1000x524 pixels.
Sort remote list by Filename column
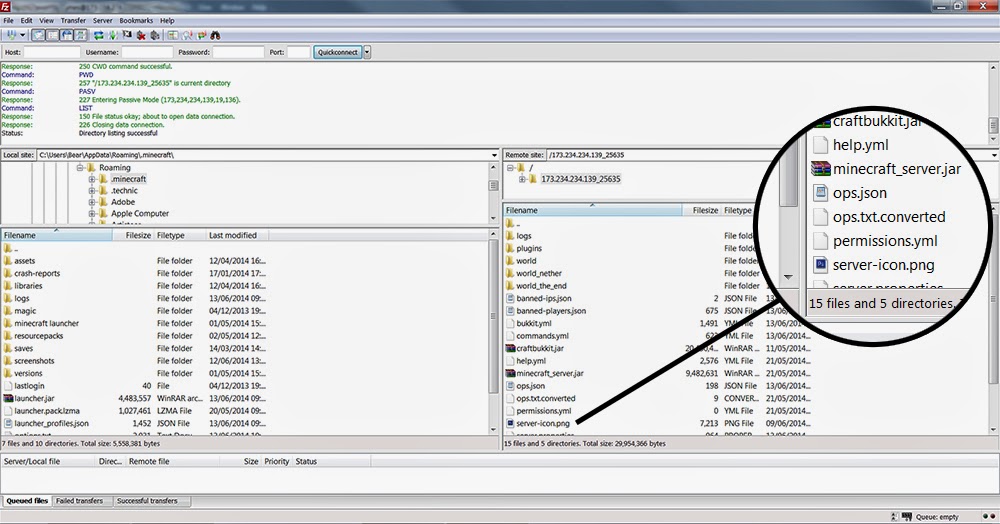tap(592, 210)
